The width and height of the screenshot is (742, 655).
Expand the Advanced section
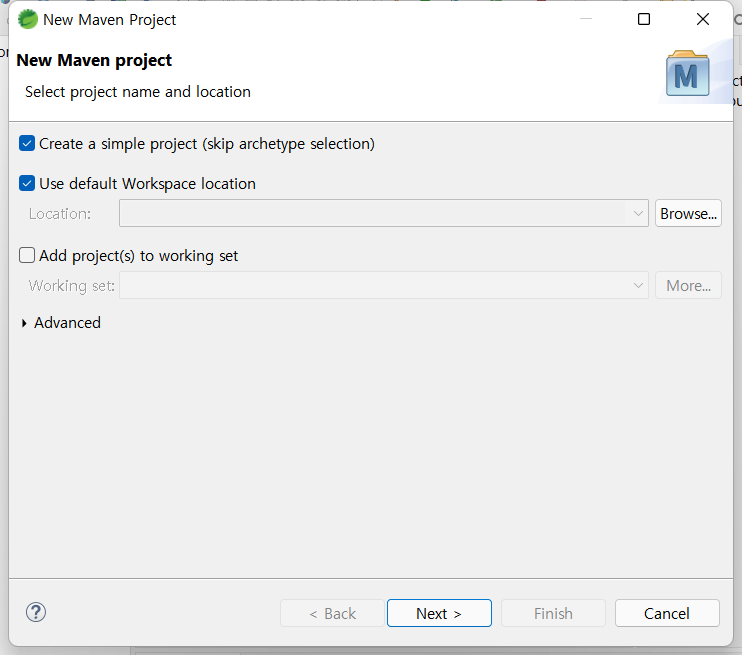pos(24,323)
